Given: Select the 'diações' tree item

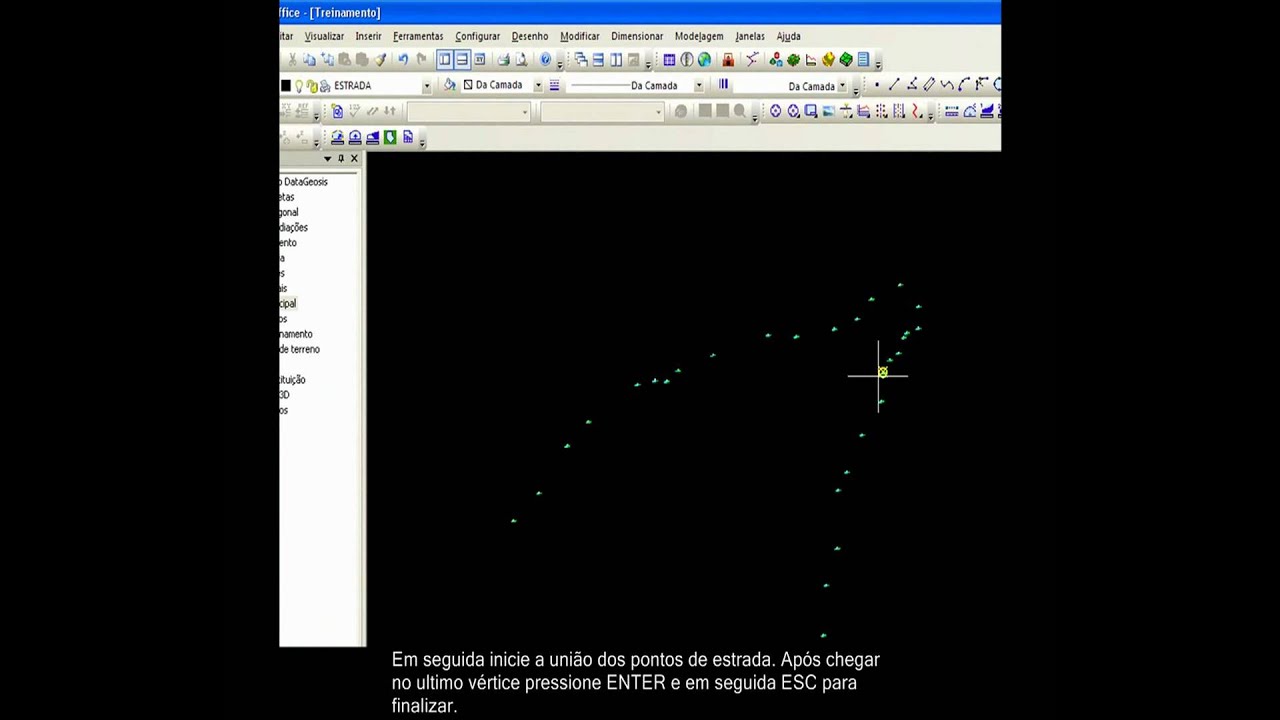Looking at the screenshot, I should 294,227.
